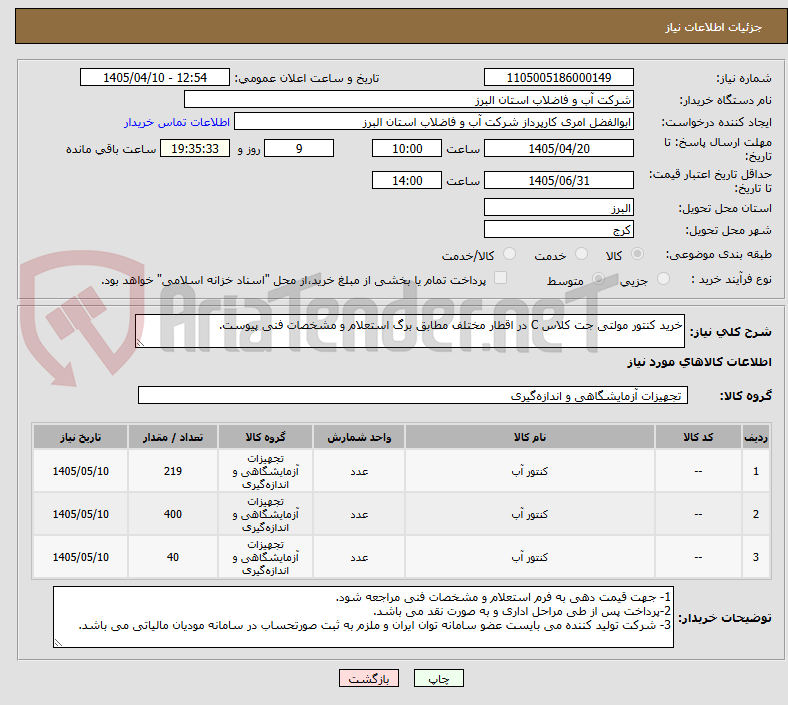788x705 pixels.
Task: Click the resize handle of buyer notes box
Action: tap(58, 642)
